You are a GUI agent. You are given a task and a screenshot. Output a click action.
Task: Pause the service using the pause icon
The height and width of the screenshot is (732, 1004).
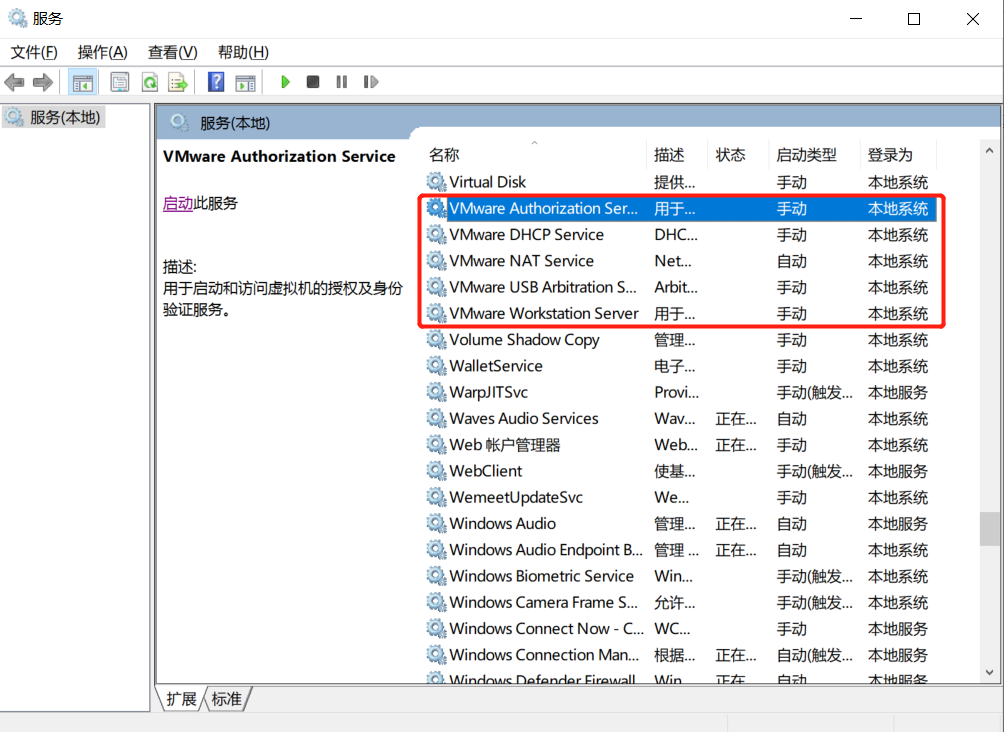point(341,82)
